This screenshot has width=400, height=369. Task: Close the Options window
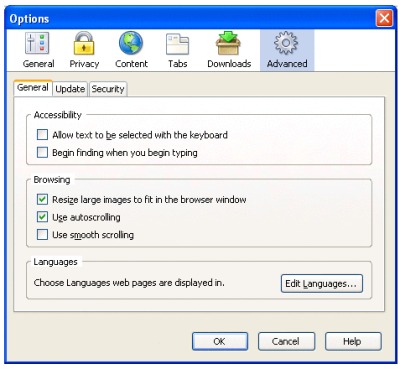click(384, 18)
